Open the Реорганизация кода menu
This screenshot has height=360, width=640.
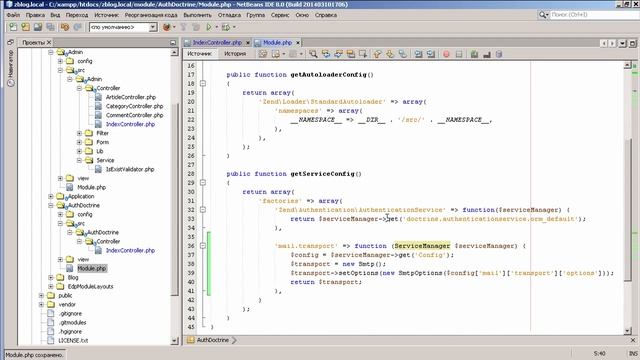pos(151,15)
